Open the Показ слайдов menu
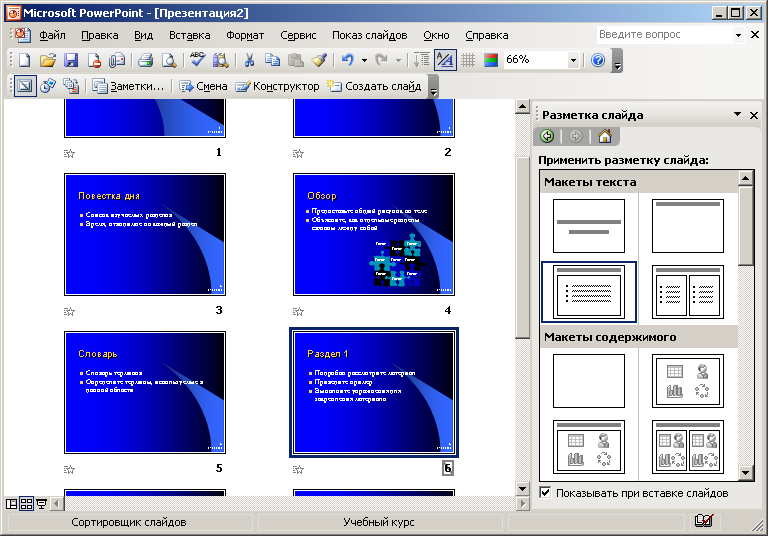This screenshot has height=536, width=768. (x=369, y=35)
